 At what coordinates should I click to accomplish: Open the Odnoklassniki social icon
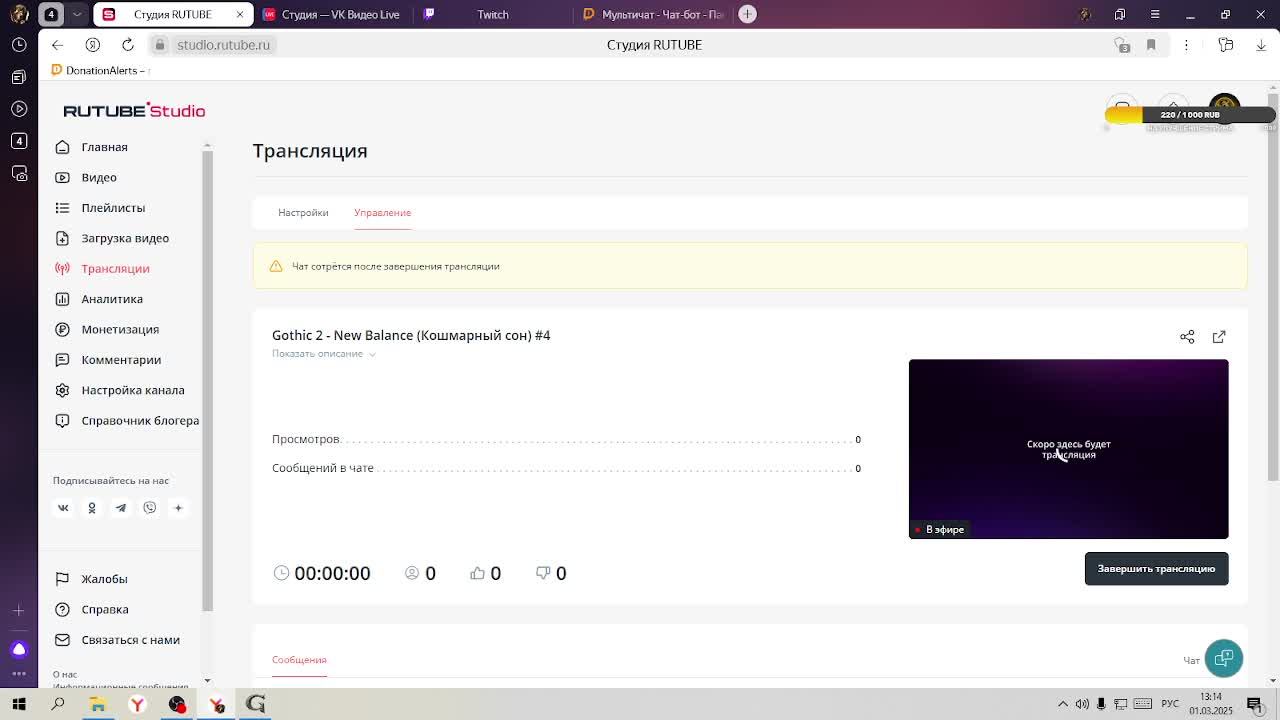pyautogui.click(x=92, y=508)
